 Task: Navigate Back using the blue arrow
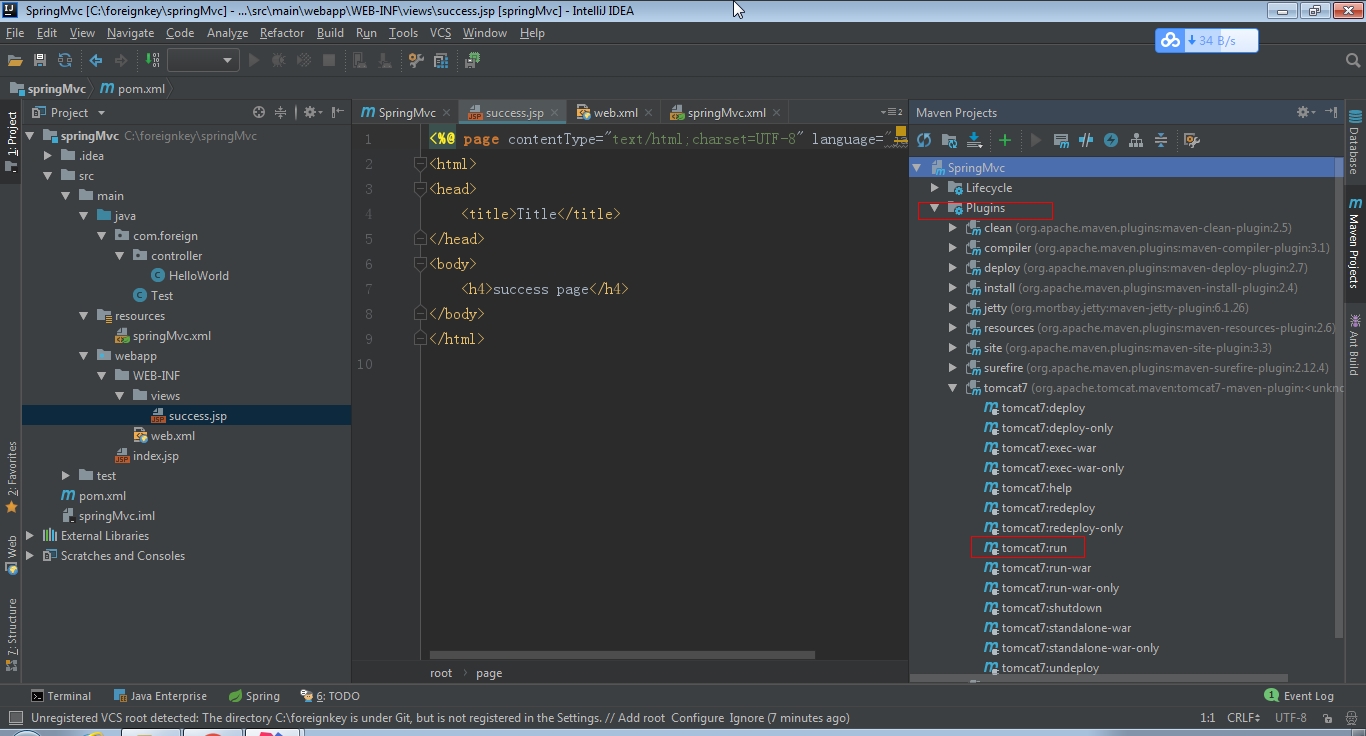point(96,60)
